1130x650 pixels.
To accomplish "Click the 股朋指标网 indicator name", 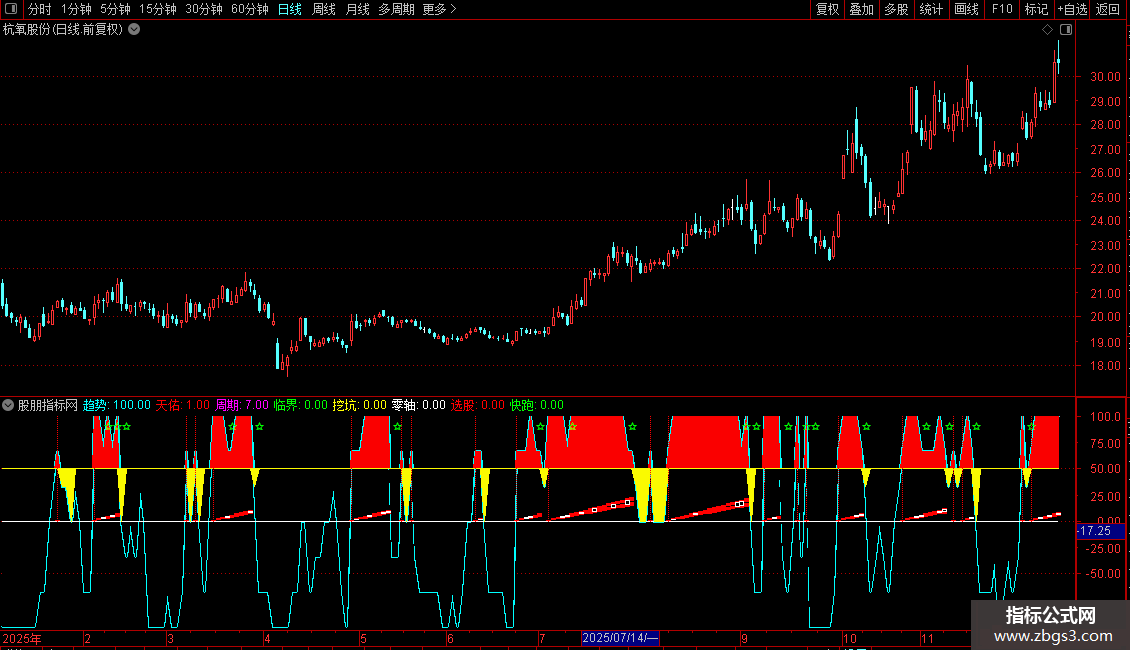I will [48, 405].
